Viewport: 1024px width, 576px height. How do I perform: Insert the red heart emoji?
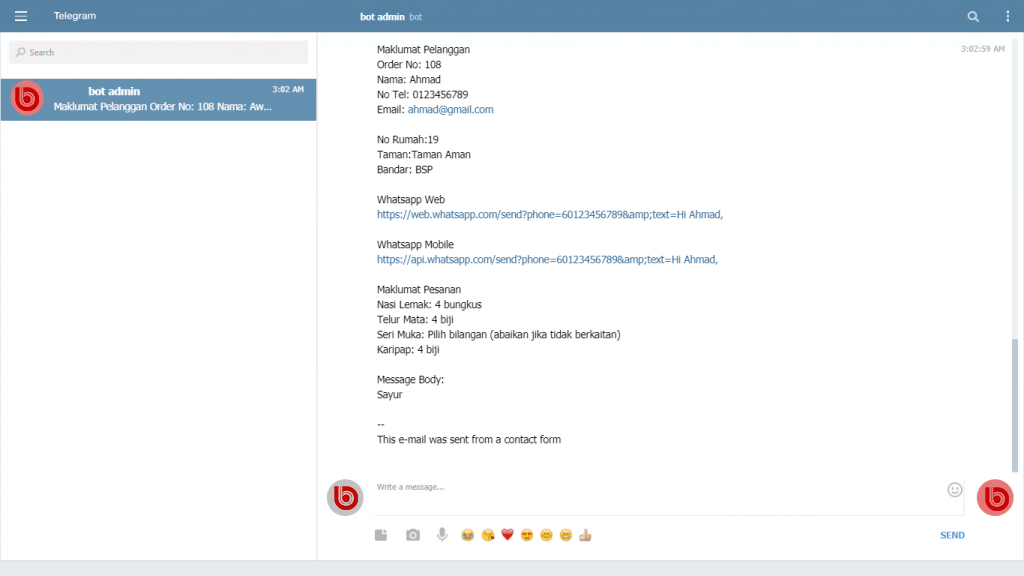pos(507,535)
